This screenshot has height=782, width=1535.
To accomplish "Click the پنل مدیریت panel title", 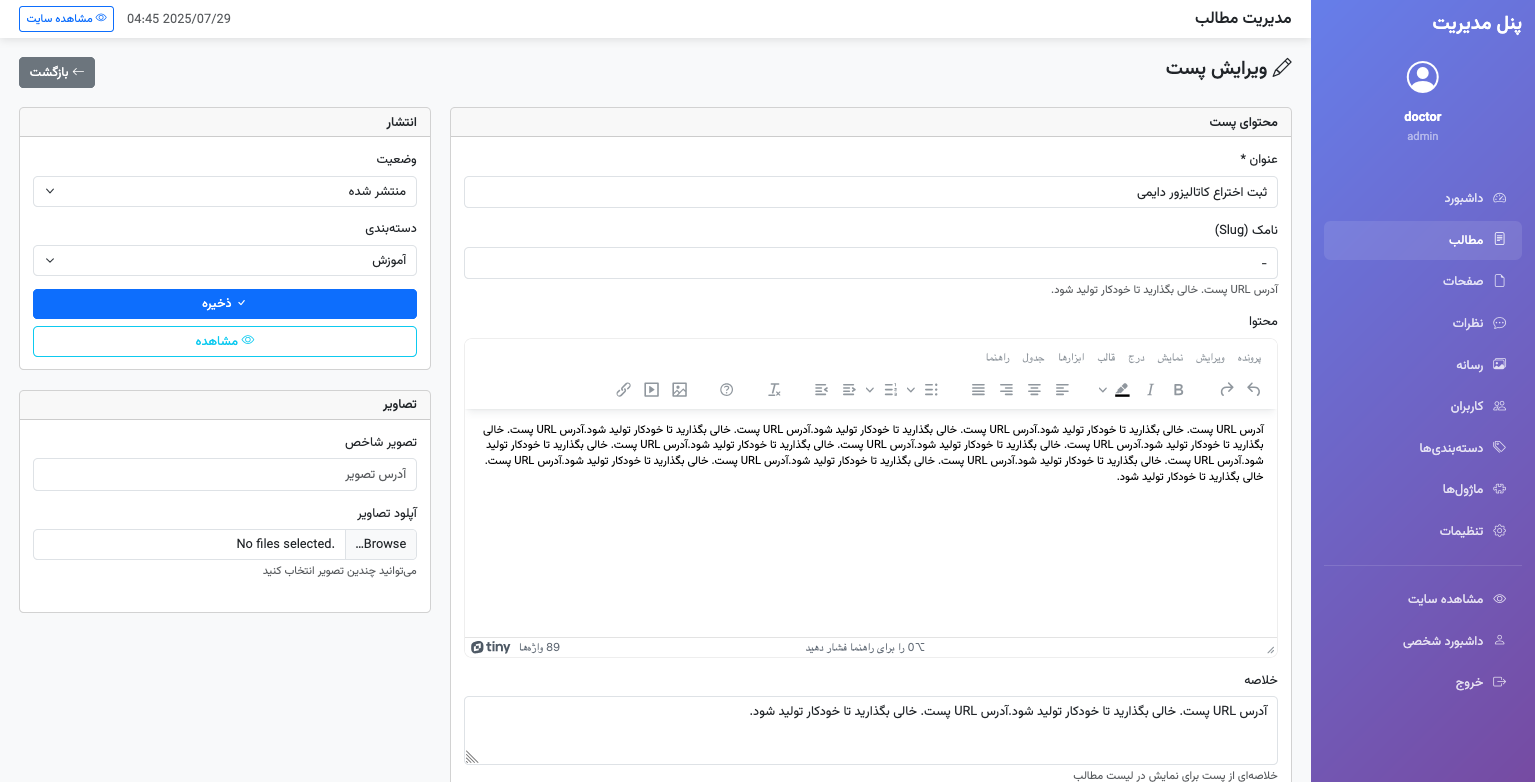I will (x=1476, y=24).
